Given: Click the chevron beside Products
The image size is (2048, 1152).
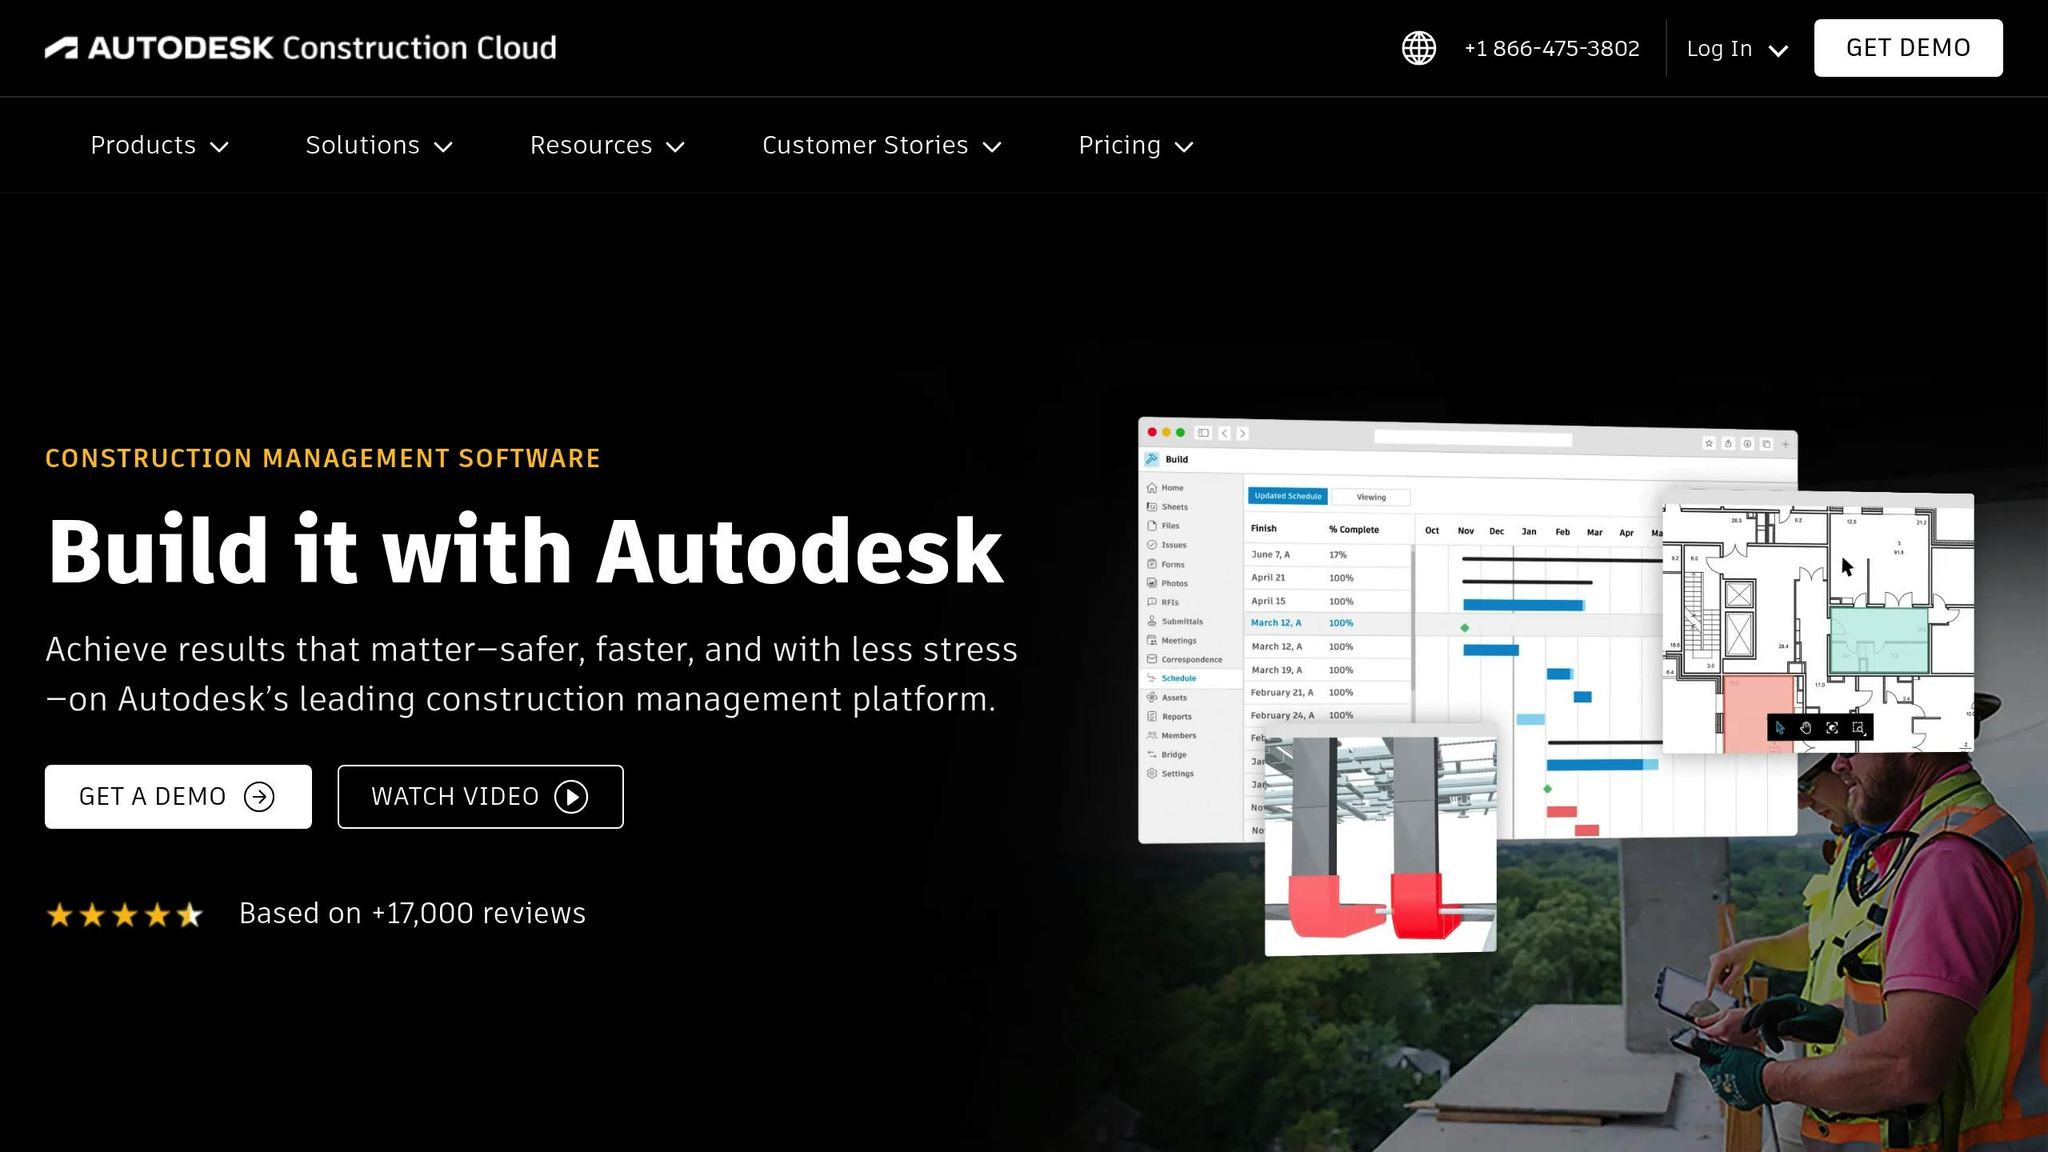Looking at the screenshot, I should point(219,147).
